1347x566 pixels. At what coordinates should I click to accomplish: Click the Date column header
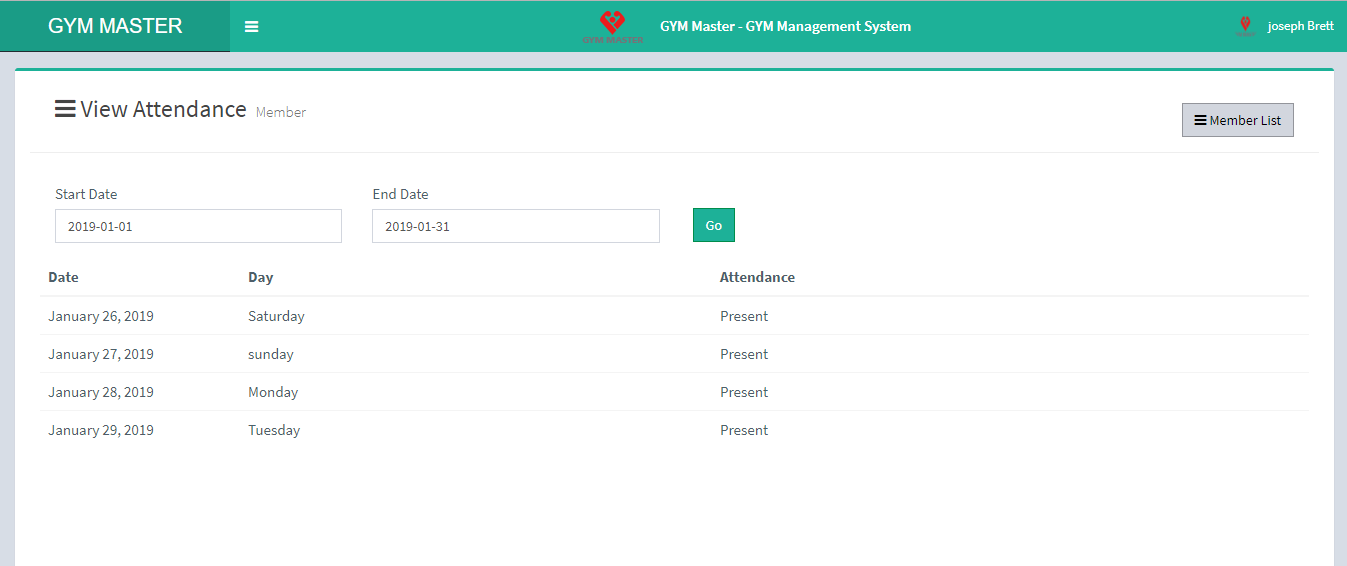63,277
